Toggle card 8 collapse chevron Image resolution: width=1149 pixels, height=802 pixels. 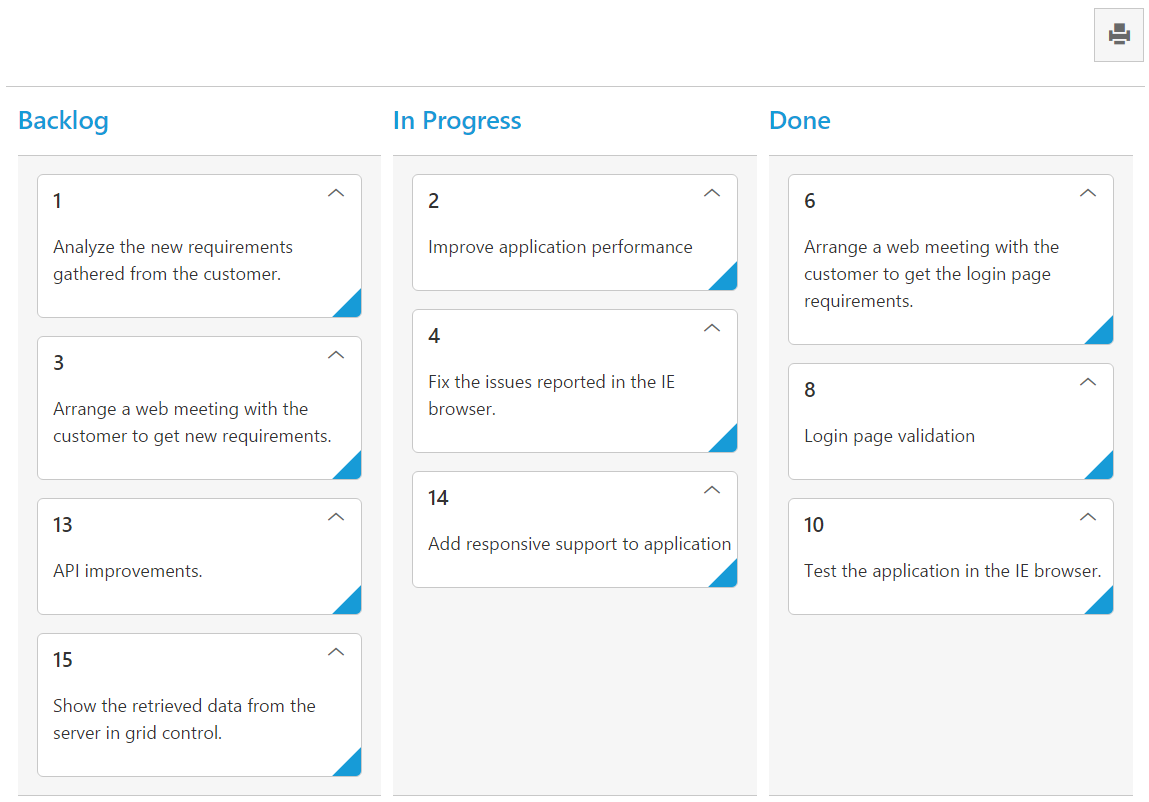coord(1088,382)
